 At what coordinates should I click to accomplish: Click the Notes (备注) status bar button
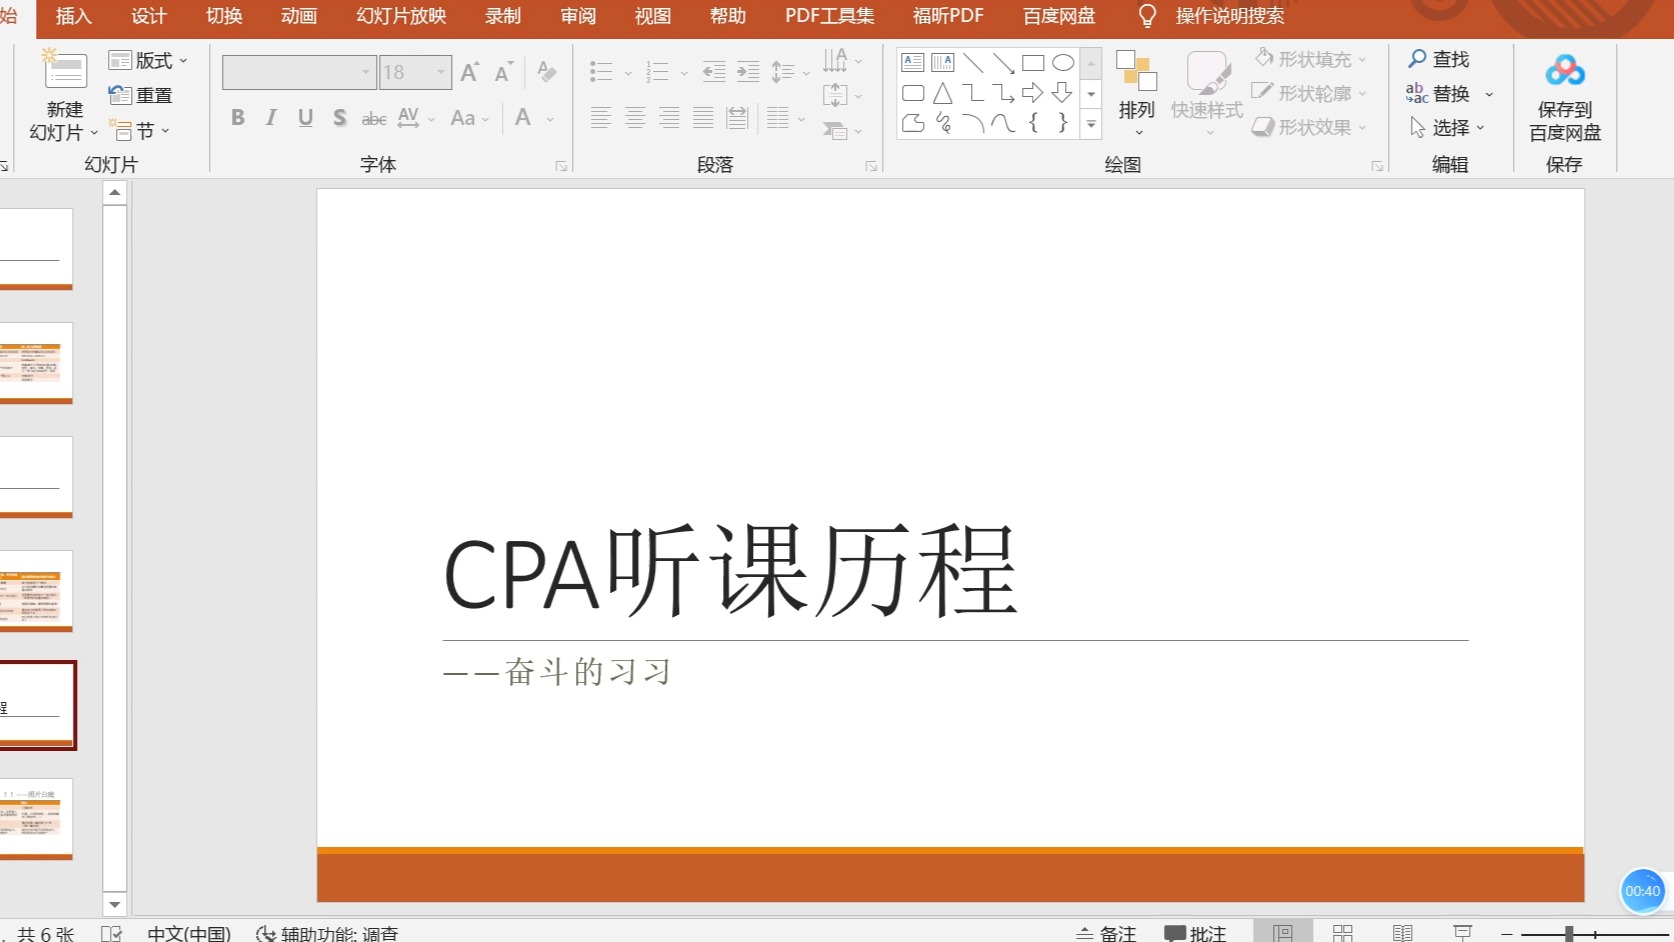click(x=1106, y=933)
